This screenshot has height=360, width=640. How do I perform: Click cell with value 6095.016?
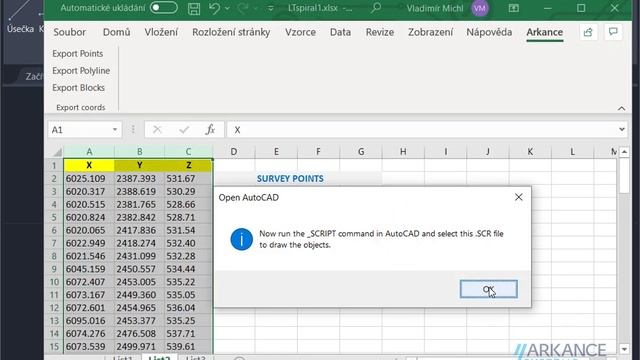pos(89,321)
